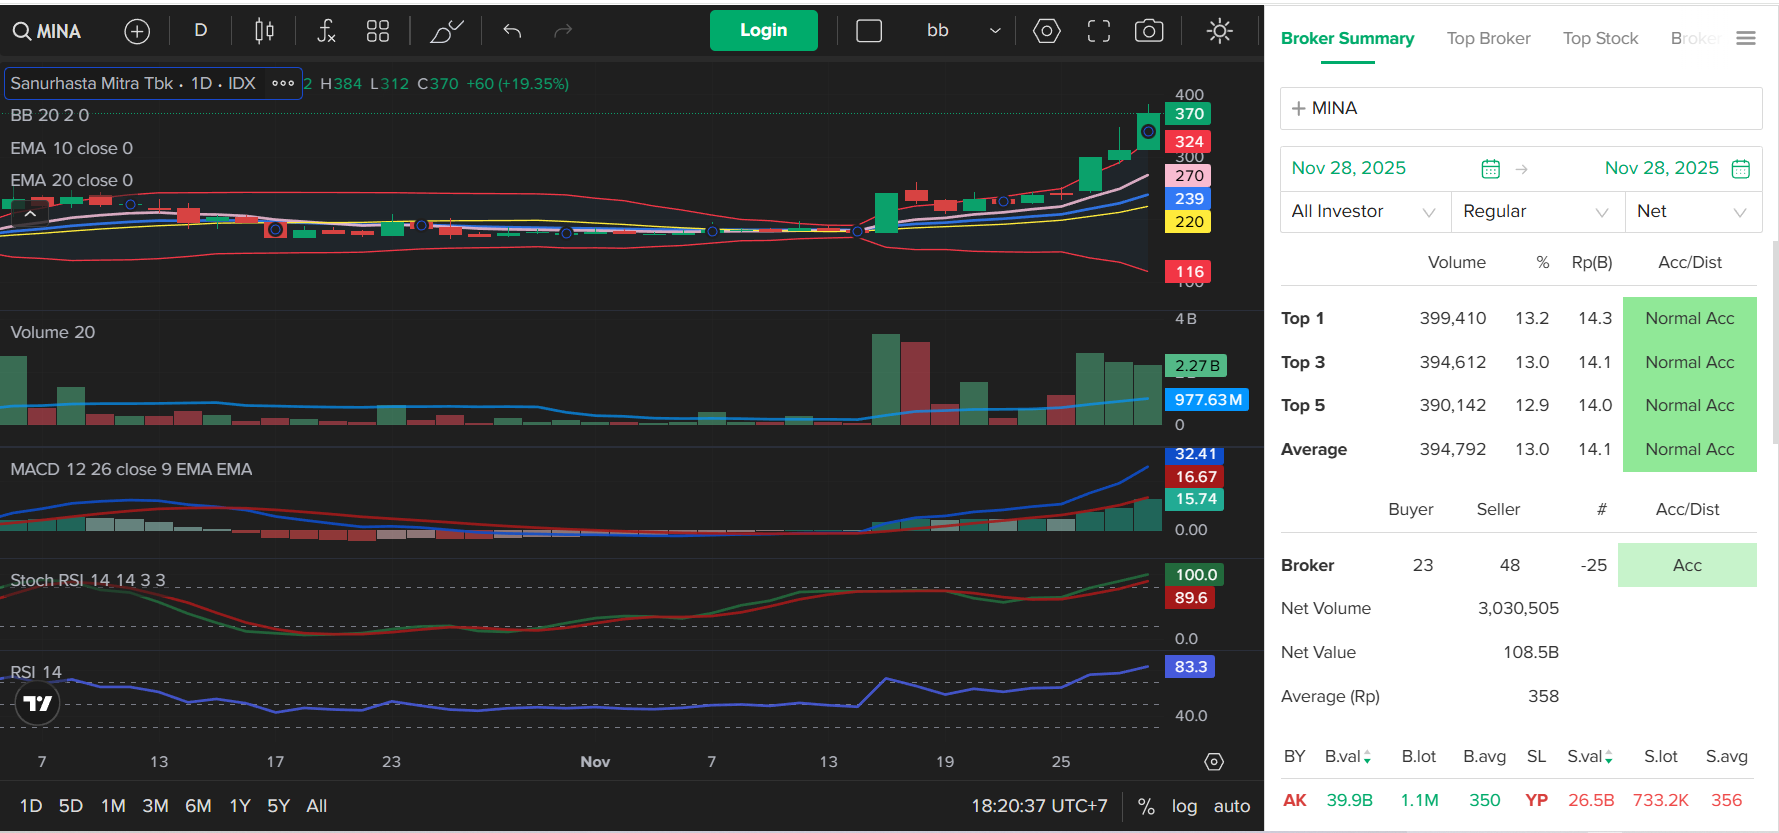Sort by S.val column
The width and height of the screenshot is (1779, 833).
(1590, 756)
